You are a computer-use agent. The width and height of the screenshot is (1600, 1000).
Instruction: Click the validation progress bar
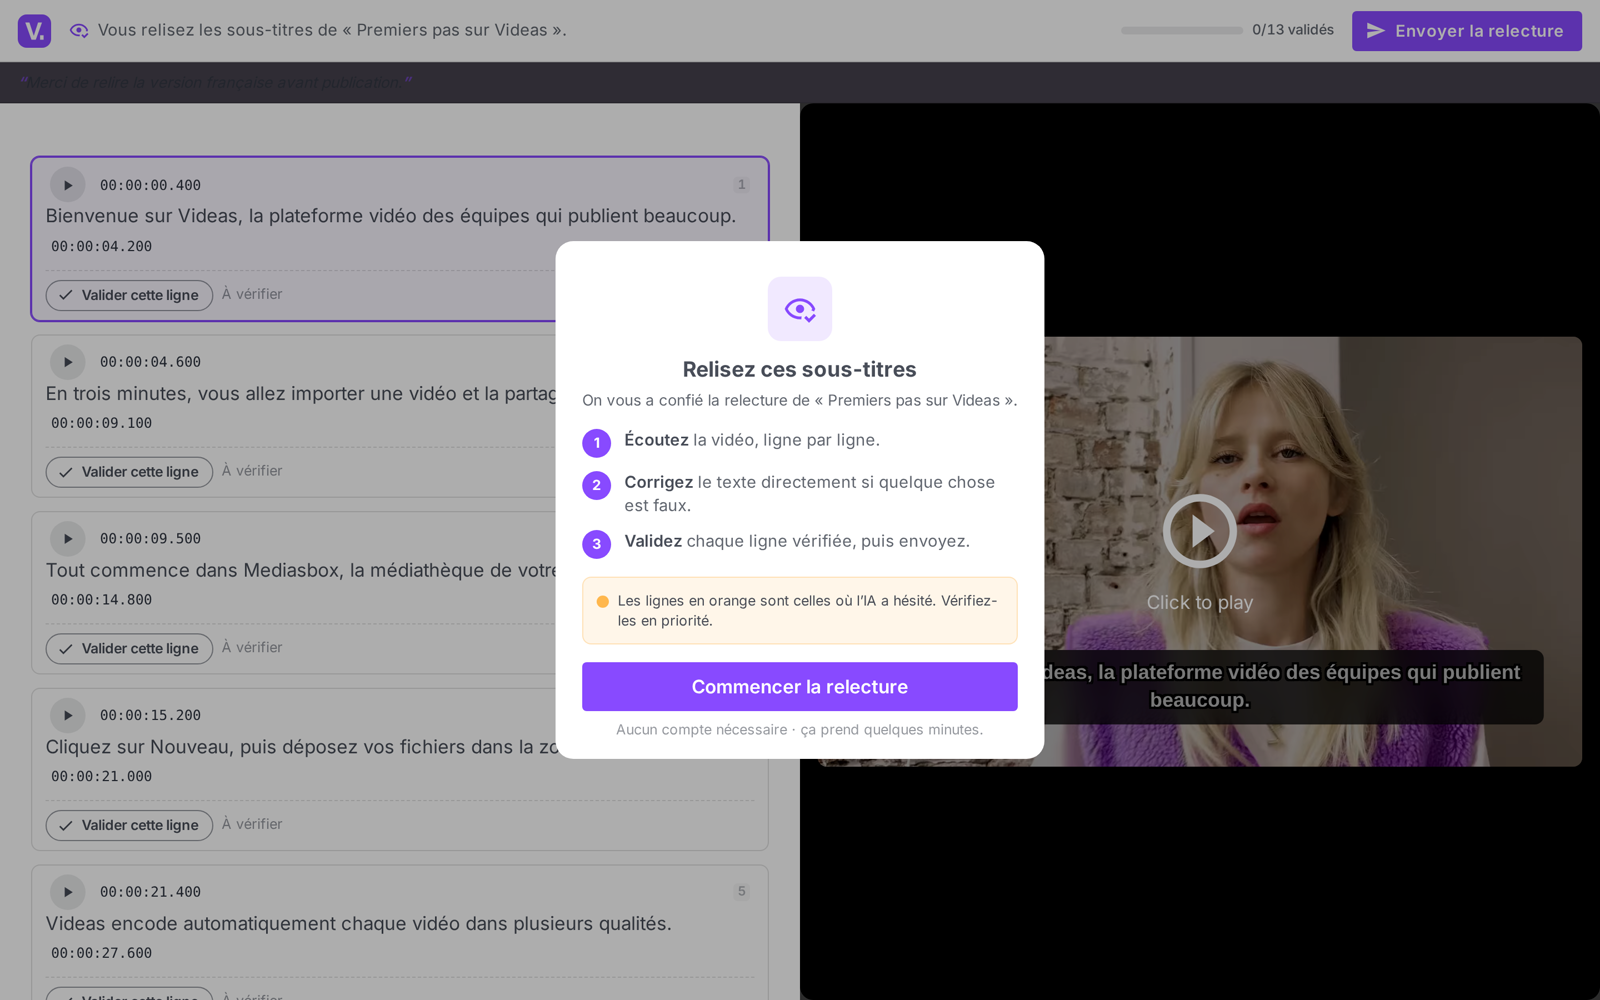pos(1182,30)
